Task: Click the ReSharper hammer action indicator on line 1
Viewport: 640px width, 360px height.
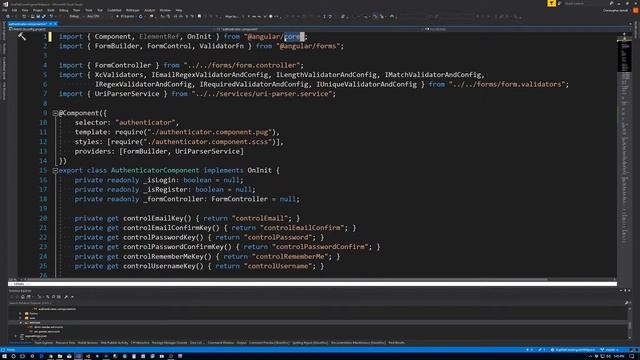Action: (22, 37)
